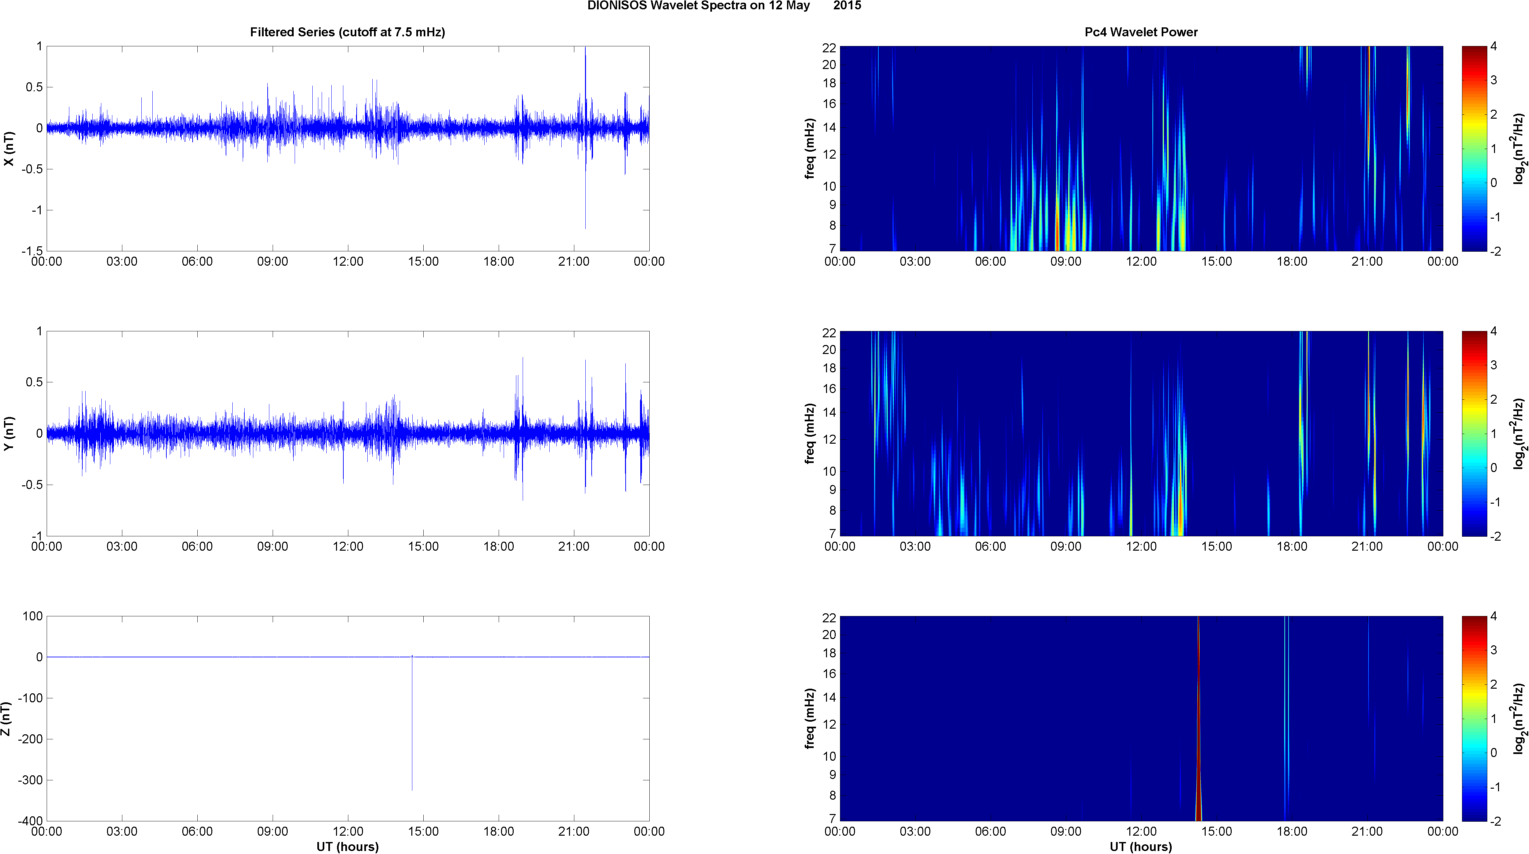This screenshot has height=854, width=1529.
Task: Click 'freq (mHz)' label of the bottom wavelet panel
Action: pos(810,719)
